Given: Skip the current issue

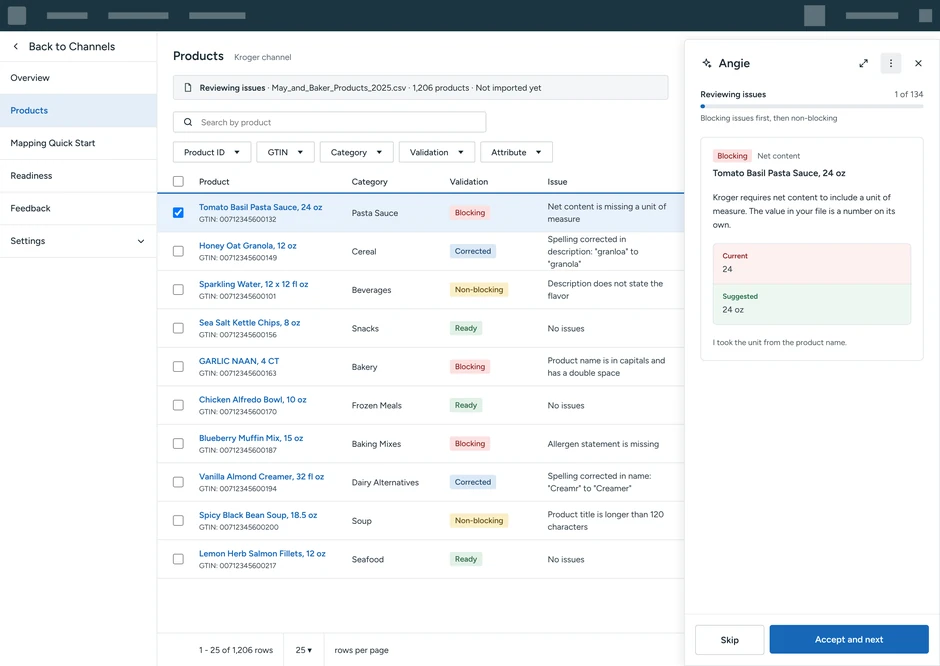Looking at the screenshot, I should [730, 640].
